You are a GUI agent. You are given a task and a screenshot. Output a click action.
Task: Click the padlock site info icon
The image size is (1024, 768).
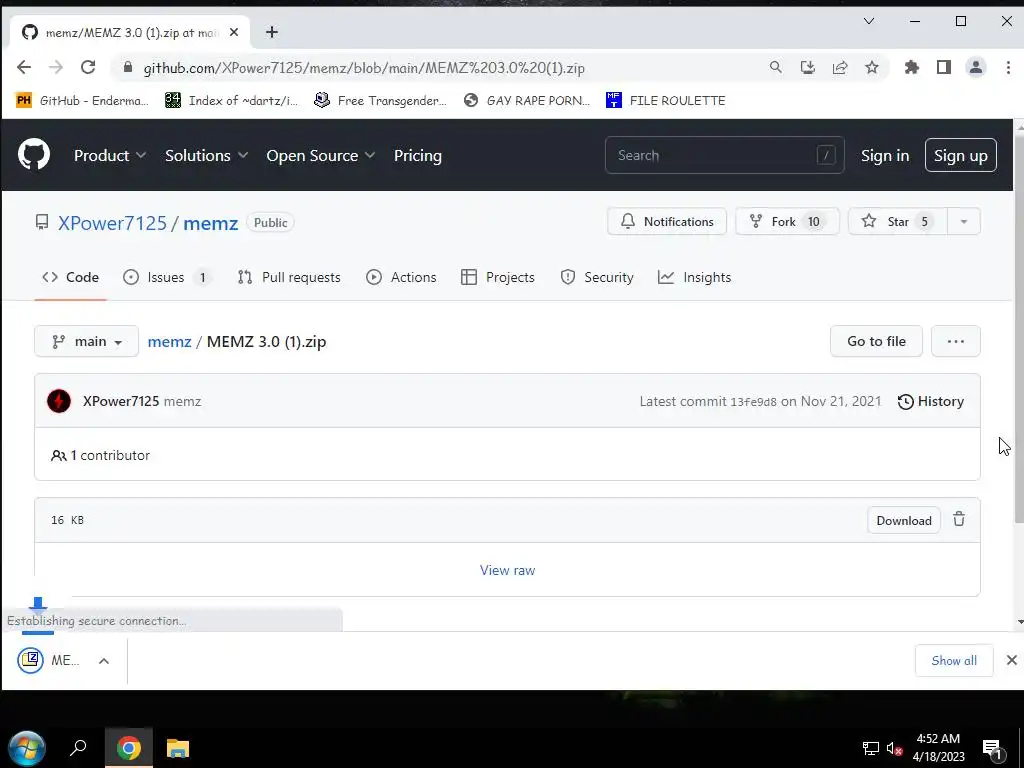128,67
